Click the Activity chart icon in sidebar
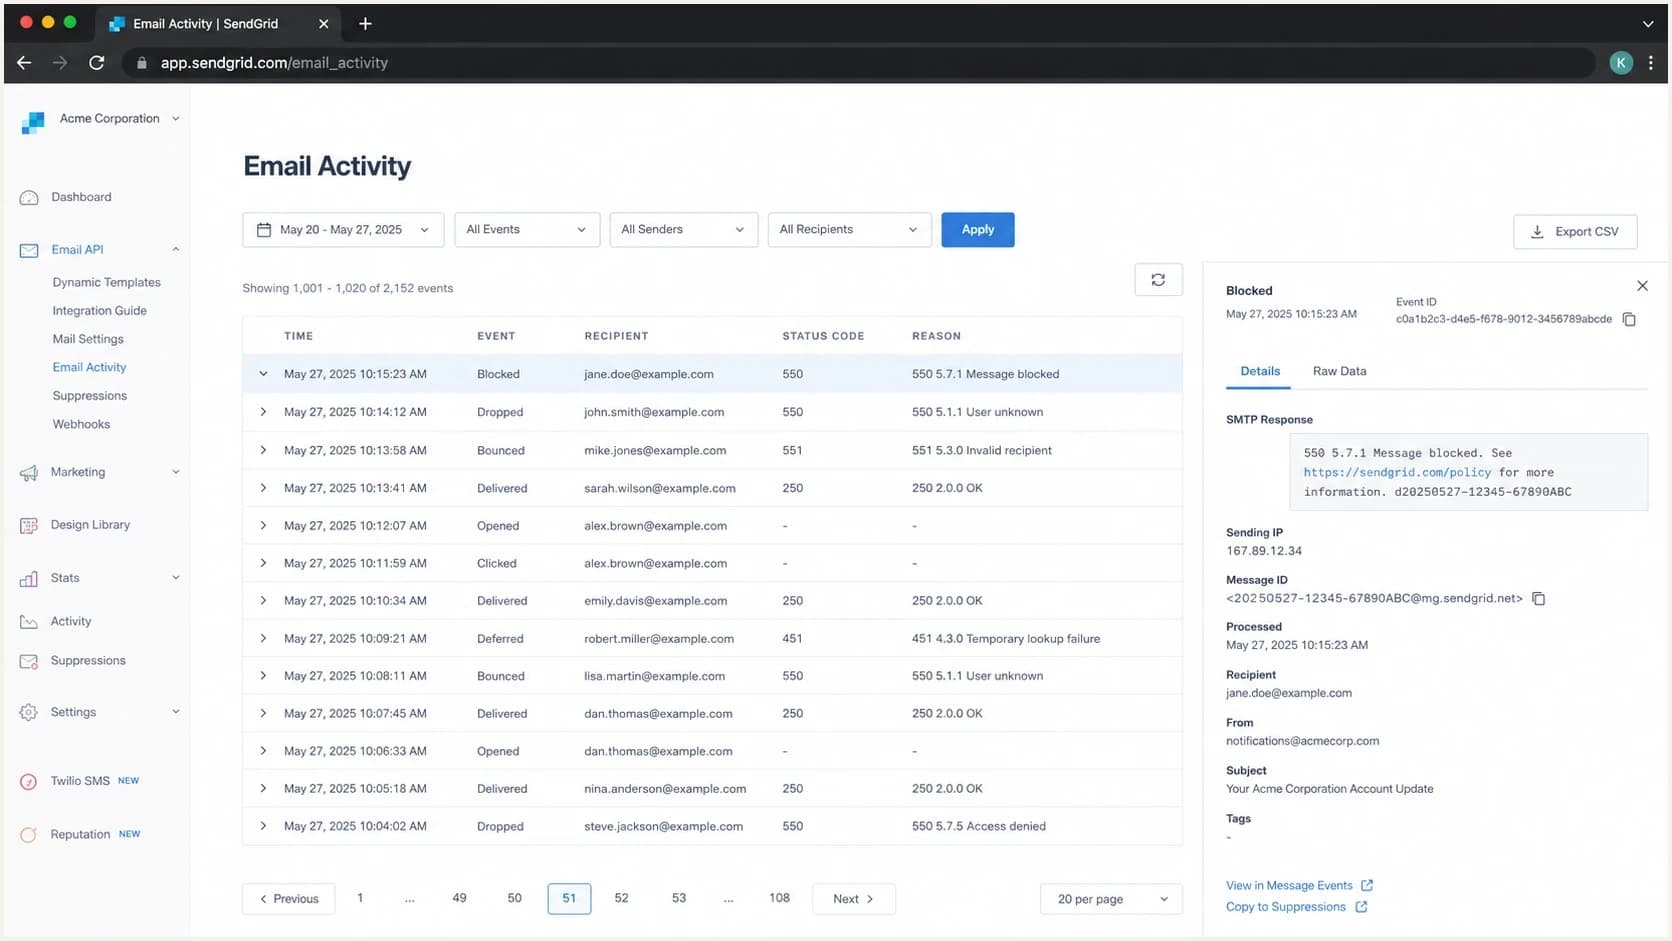The image size is (1672, 941). point(29,622)
